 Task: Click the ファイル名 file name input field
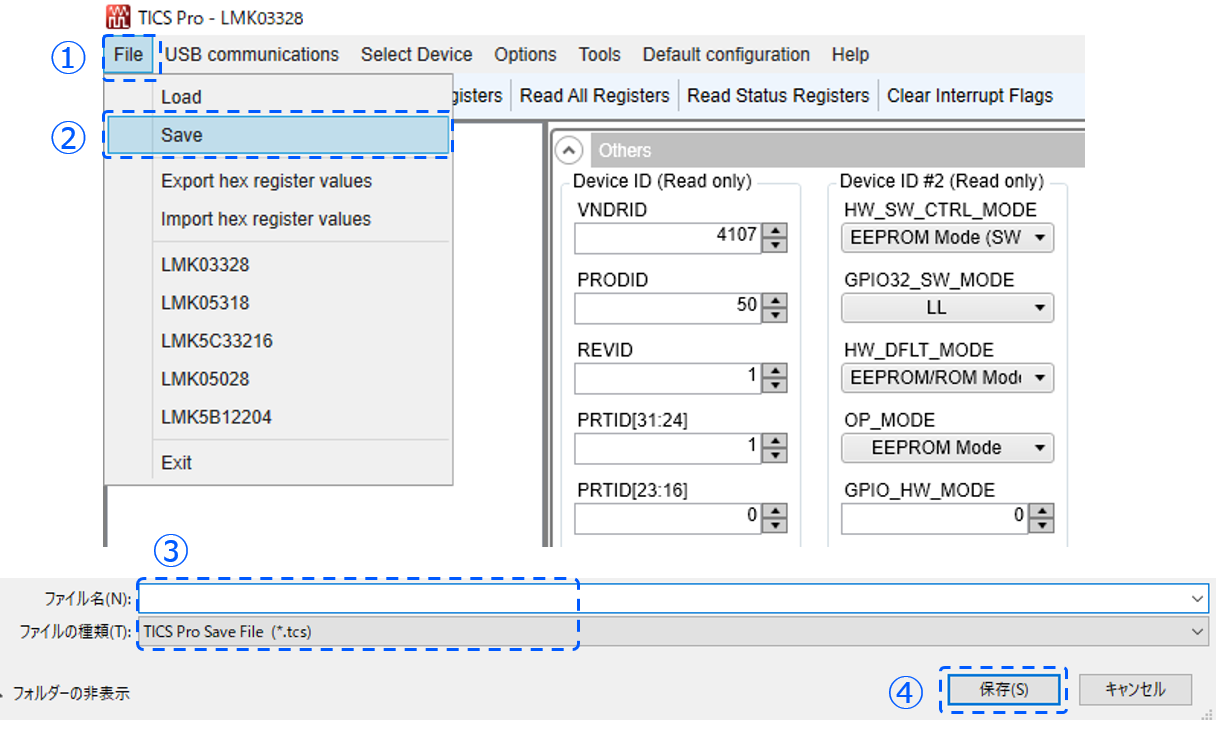pos(660,598)
